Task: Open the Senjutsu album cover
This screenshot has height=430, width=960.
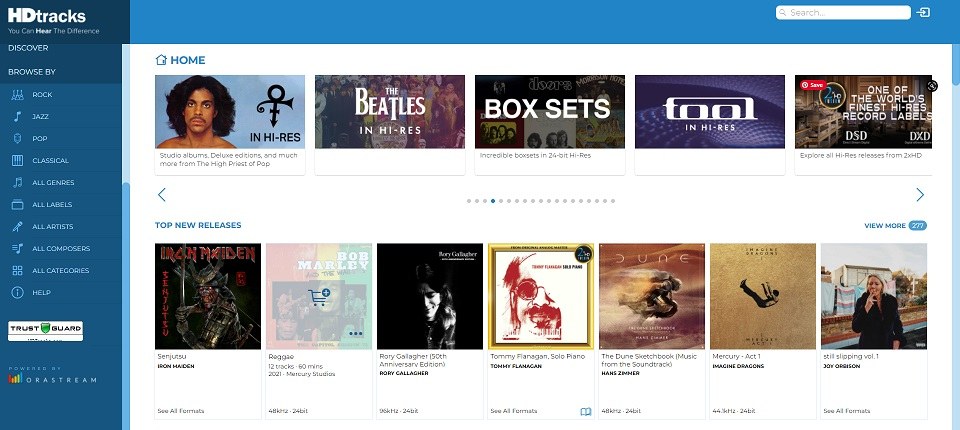Action: [208, 296]
